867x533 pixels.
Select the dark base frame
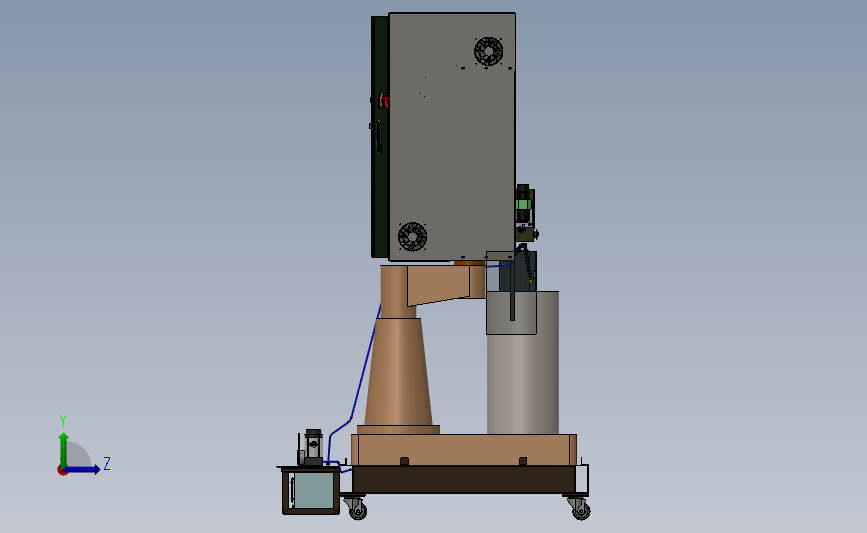coord(464,479)
